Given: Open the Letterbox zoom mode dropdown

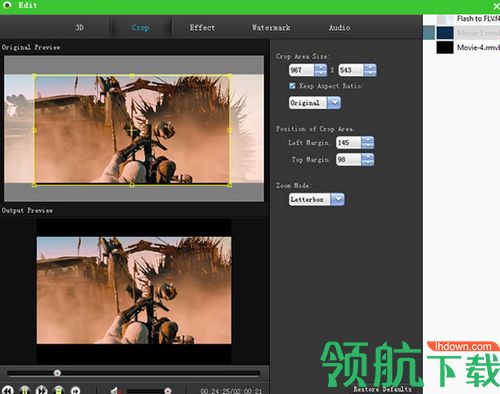Looking at the screenshot, I should coord(316,199).
